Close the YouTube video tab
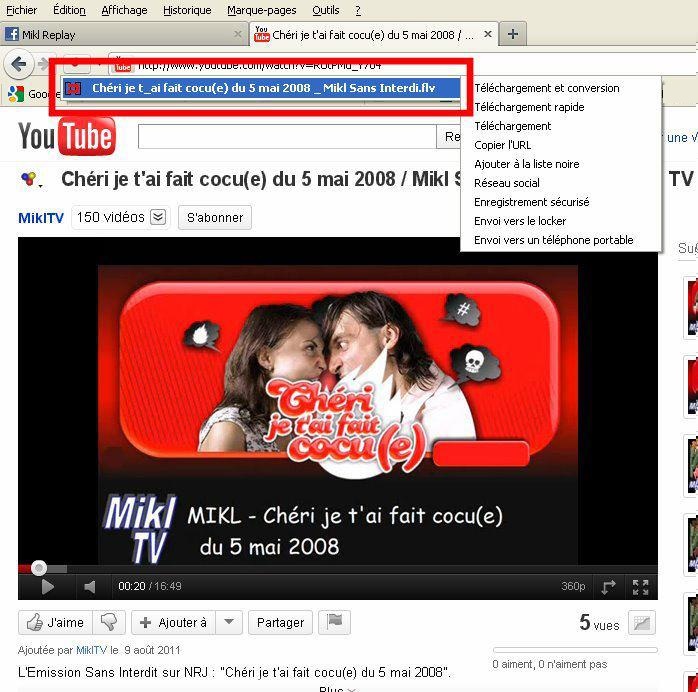 (x=488, y=34)
